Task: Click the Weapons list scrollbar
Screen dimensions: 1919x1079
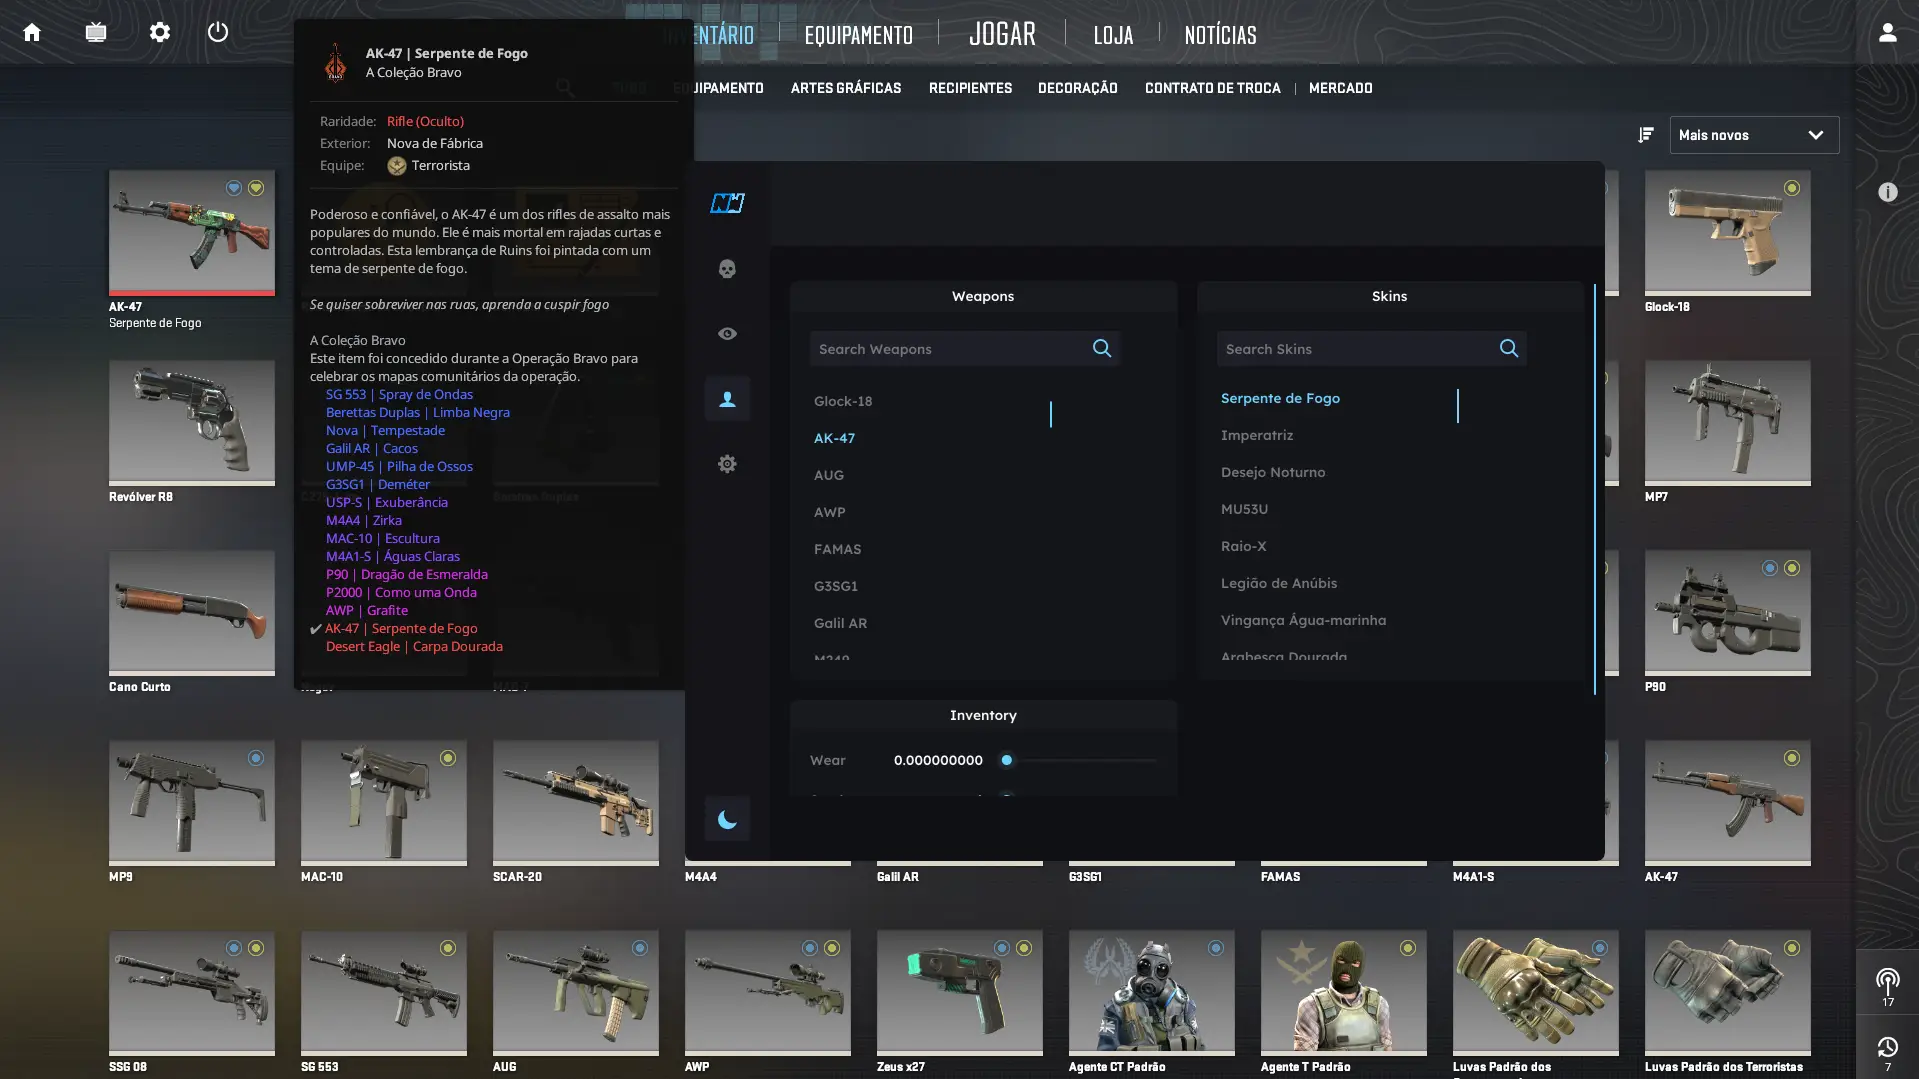Action: tap(1051, 414)
